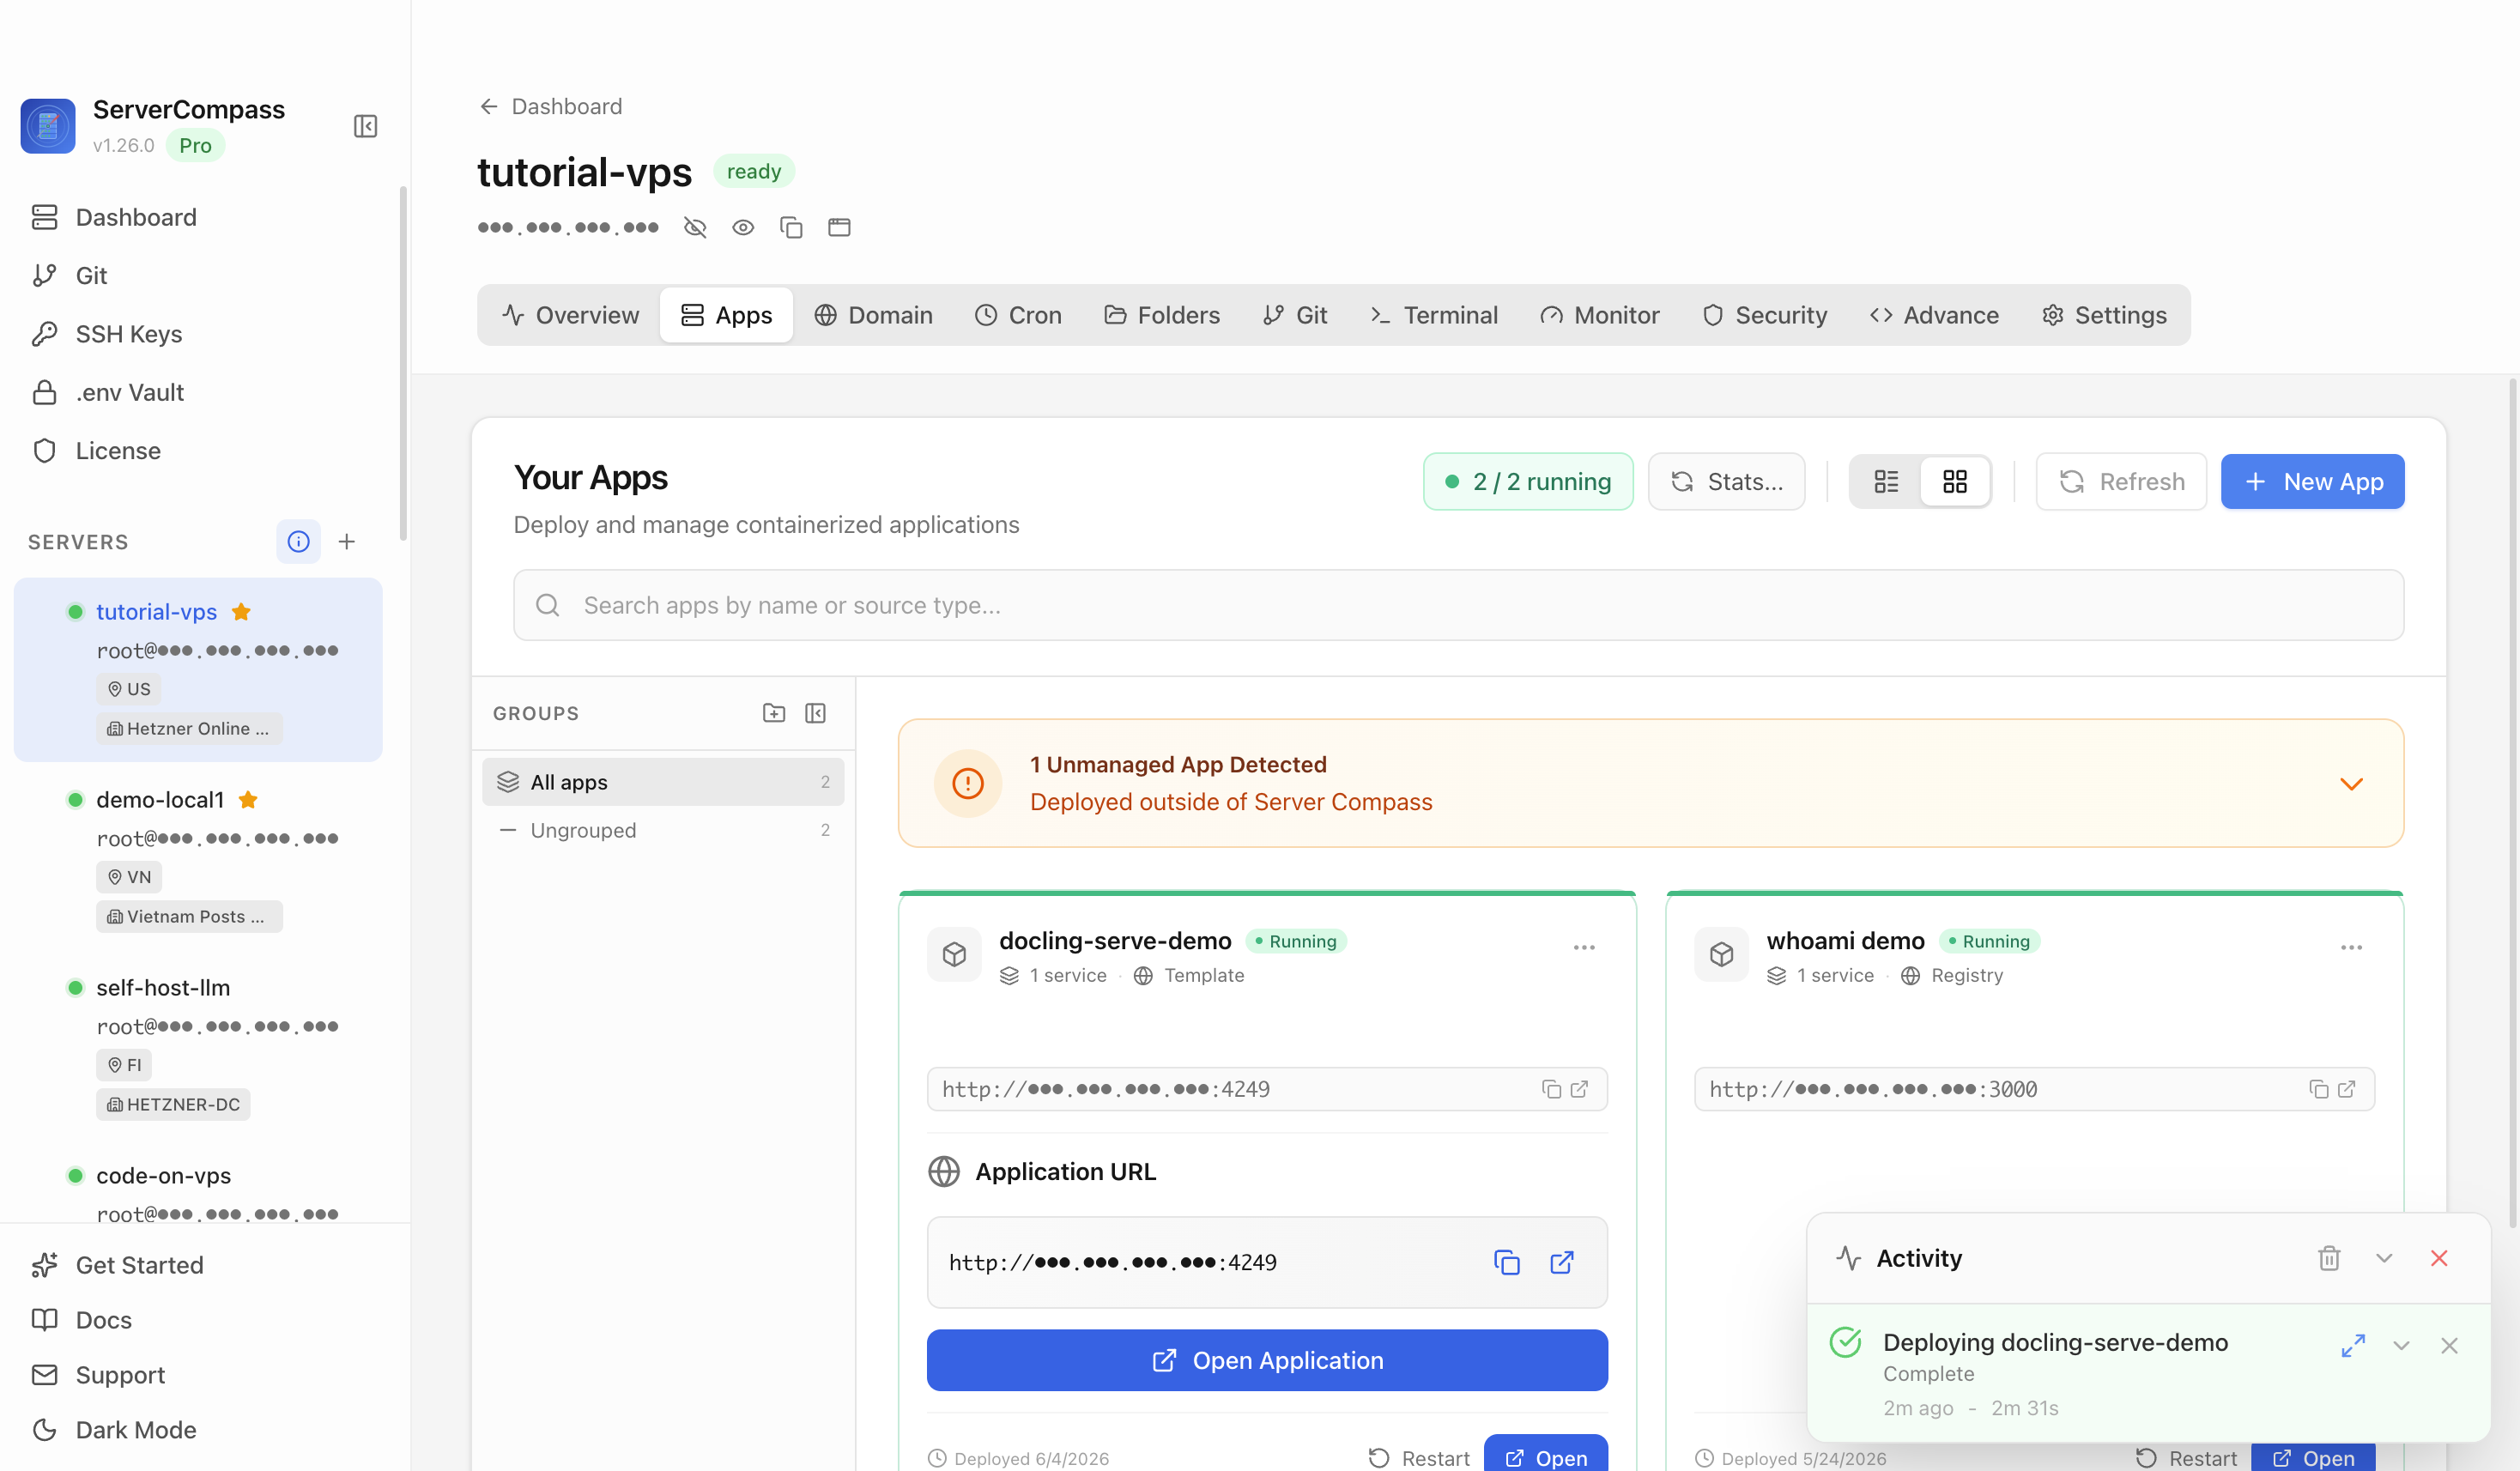Switch to the Monitor tab

(x=1599, y=315)
